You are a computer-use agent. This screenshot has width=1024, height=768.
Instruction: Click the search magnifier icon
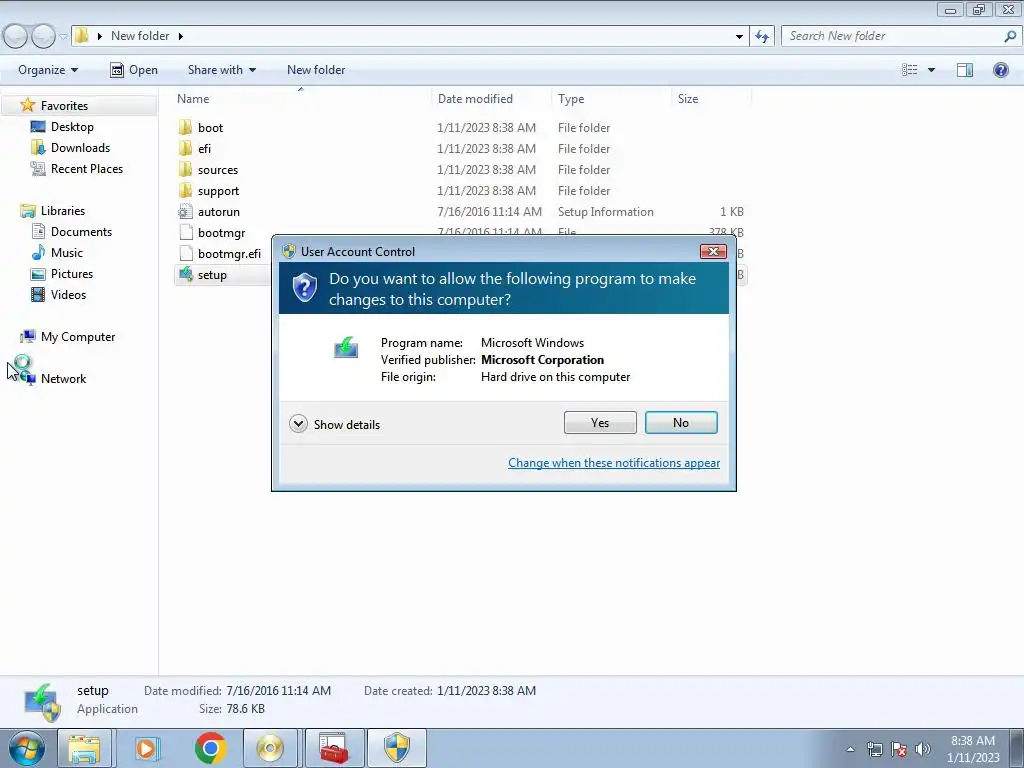pyautogui.click(x=1010, y=36)
